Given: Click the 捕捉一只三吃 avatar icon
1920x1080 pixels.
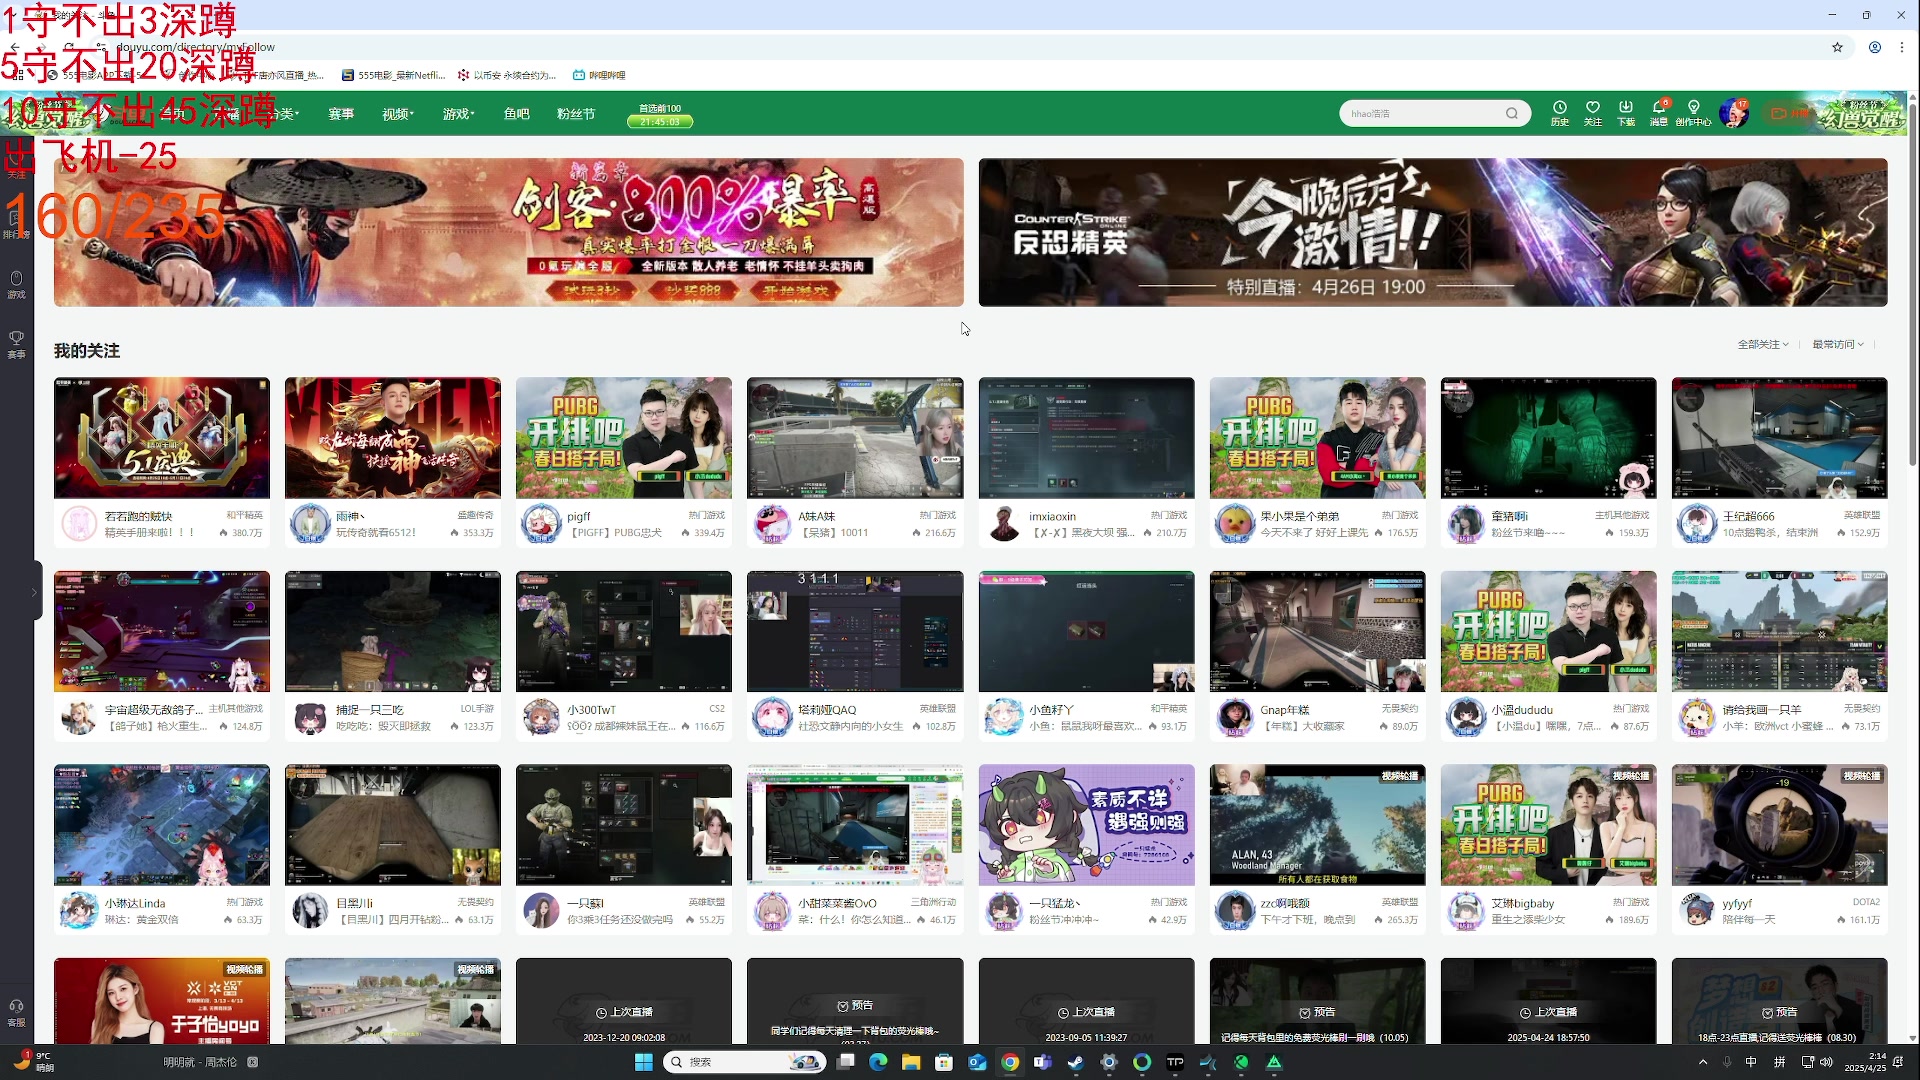Looking at the screenshot, I should (x=310, y=717).
